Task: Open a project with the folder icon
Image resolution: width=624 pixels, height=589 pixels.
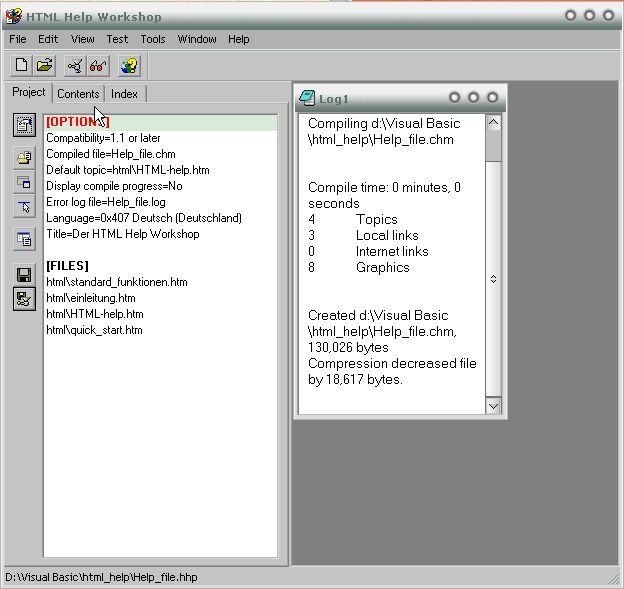Action: (45, 66)
